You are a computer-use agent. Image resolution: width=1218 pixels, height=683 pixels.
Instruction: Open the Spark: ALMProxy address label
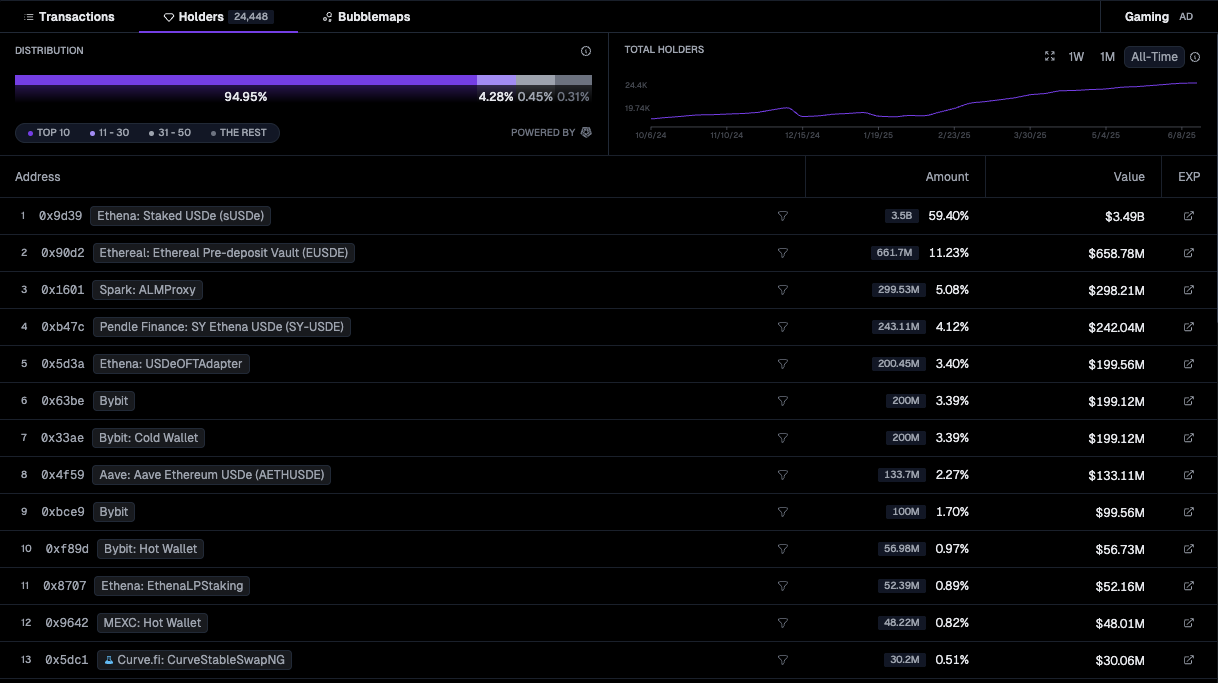(x=148, y=290)
